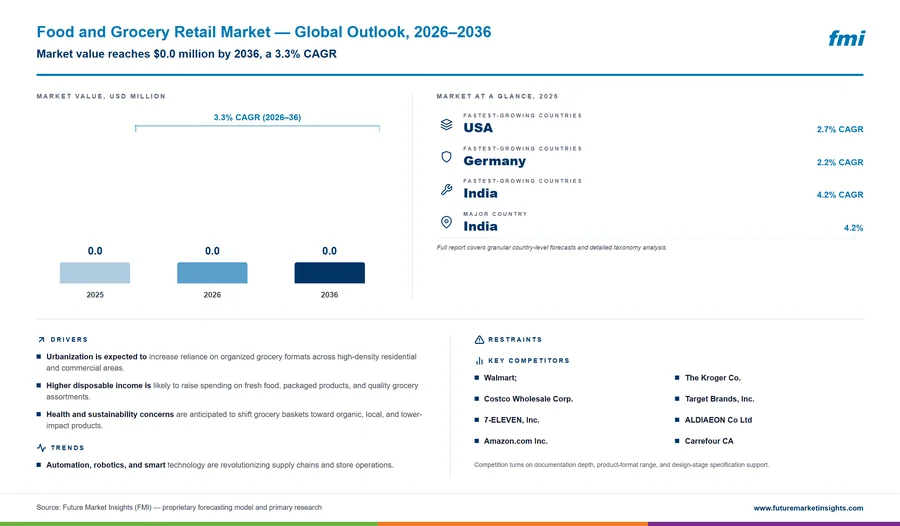This screenshot has height=526, width=900.
Task: Select the medium blue 2026 bar
Action: click(x=212, y=273)
